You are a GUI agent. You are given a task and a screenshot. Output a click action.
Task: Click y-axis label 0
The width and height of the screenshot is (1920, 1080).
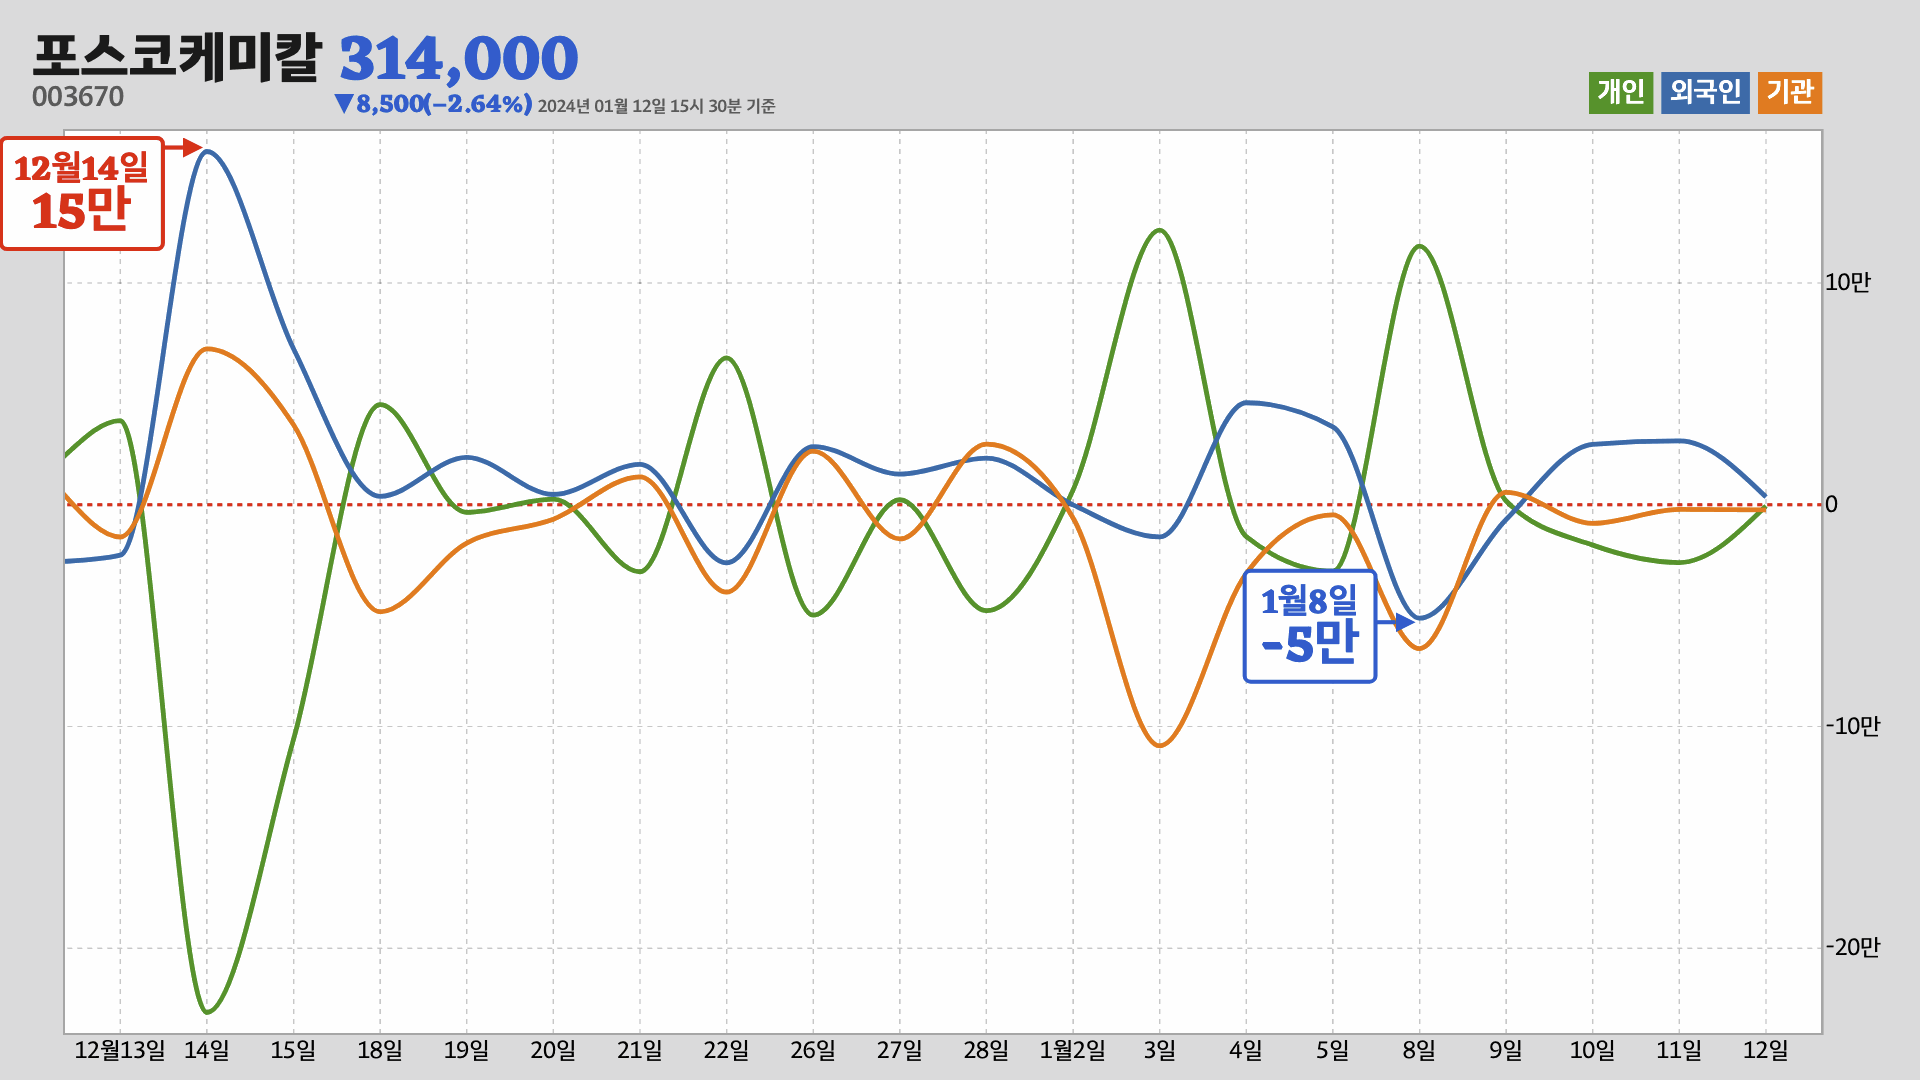1831,505
